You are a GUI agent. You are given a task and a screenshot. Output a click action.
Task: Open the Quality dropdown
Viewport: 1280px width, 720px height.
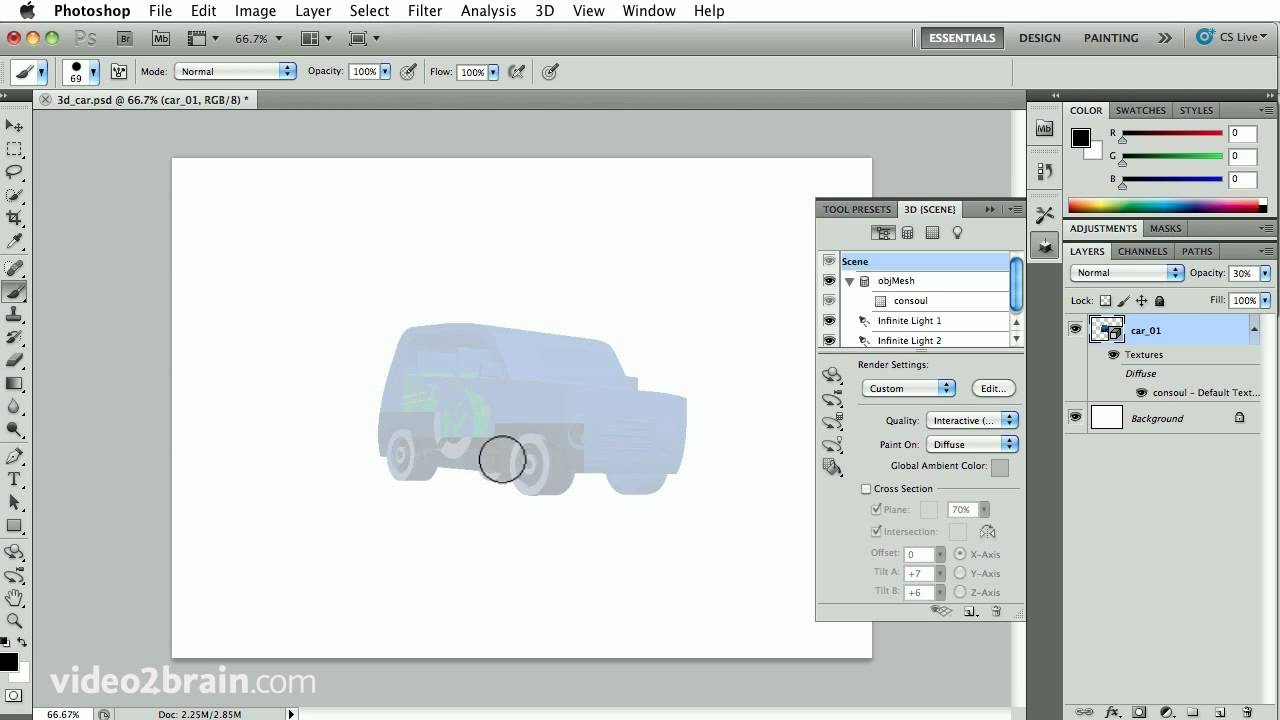pos(971,421)
